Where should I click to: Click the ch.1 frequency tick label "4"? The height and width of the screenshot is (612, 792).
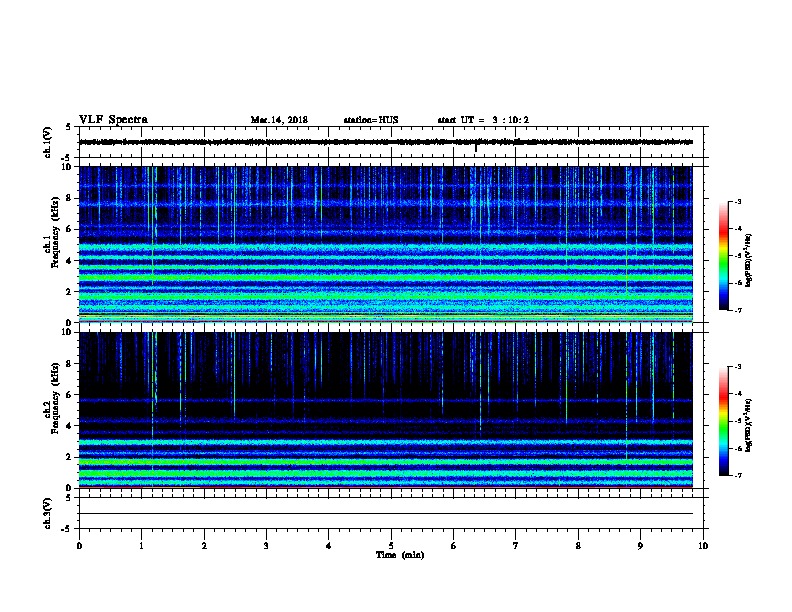point(70,261)
